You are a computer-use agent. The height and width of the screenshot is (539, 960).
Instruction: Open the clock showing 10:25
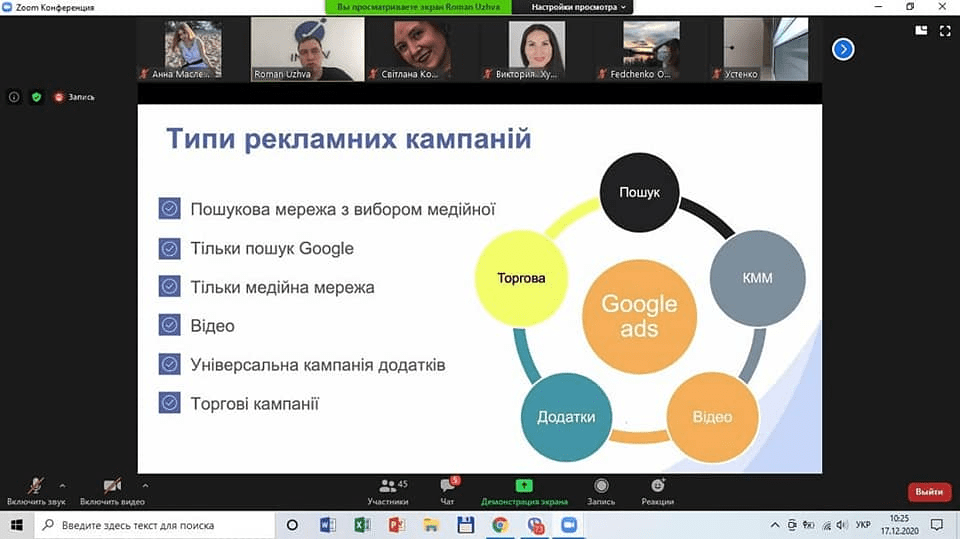[x=899, y=525]
